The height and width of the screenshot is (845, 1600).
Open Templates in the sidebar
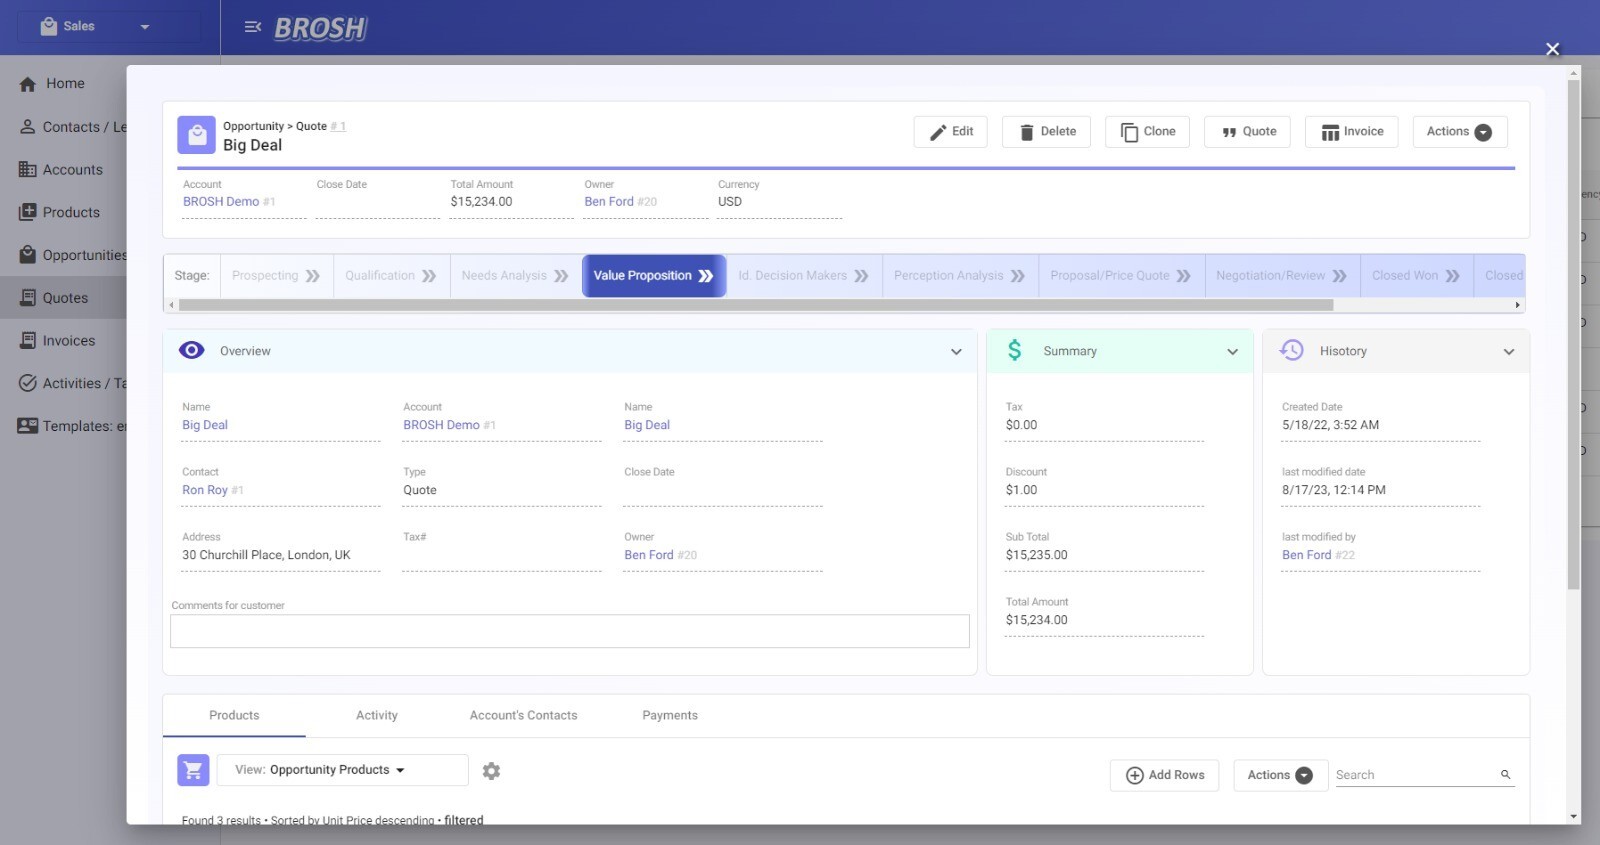tap(64, 426)
